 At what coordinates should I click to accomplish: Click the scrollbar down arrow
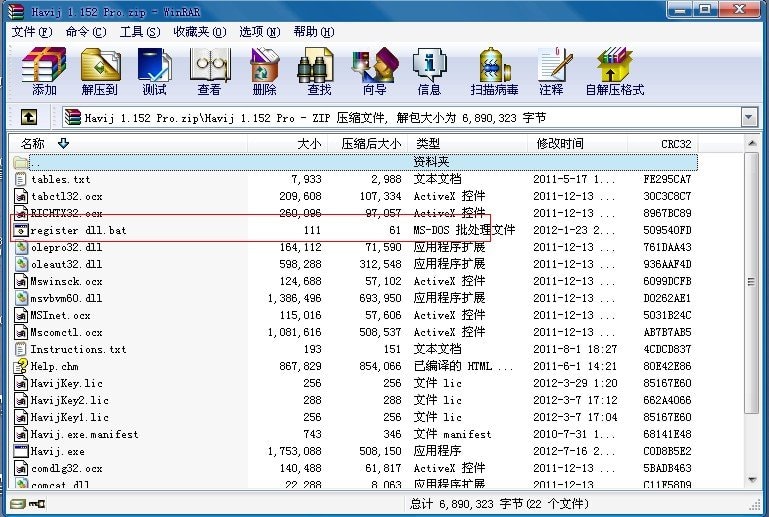coord(751,479)
